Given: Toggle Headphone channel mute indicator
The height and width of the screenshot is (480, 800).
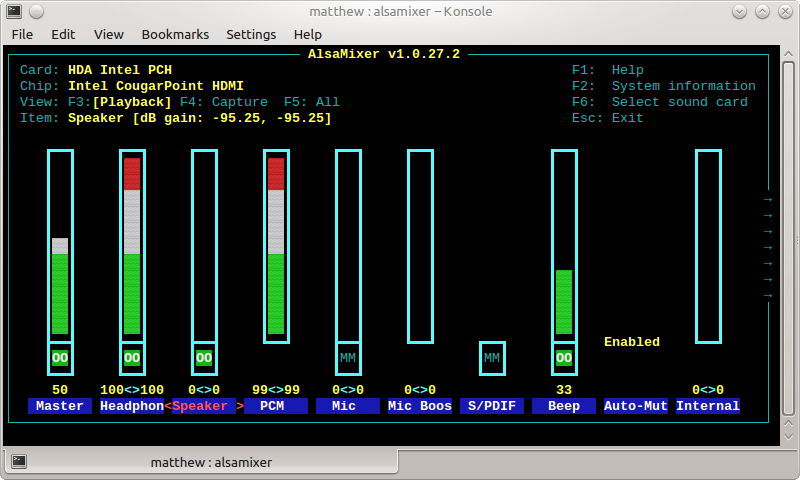Looking at the screenshot, I should click(x=132, y=358).
